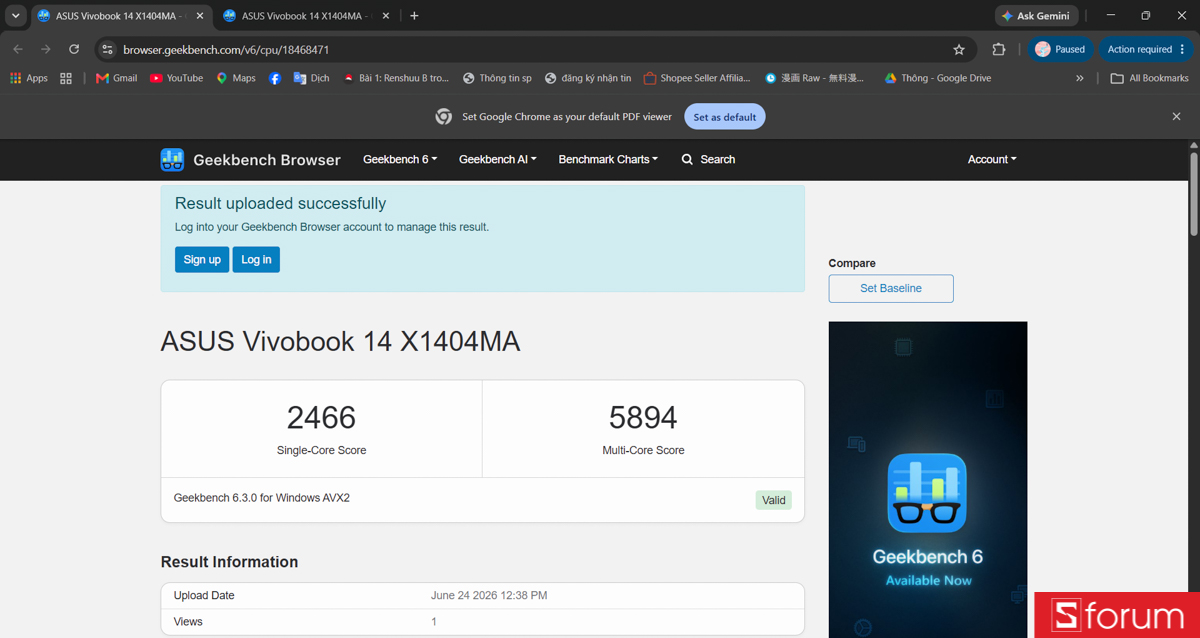Click the Search link in navbar
The height and width of the screenshot is (638, 1200).
708,159
